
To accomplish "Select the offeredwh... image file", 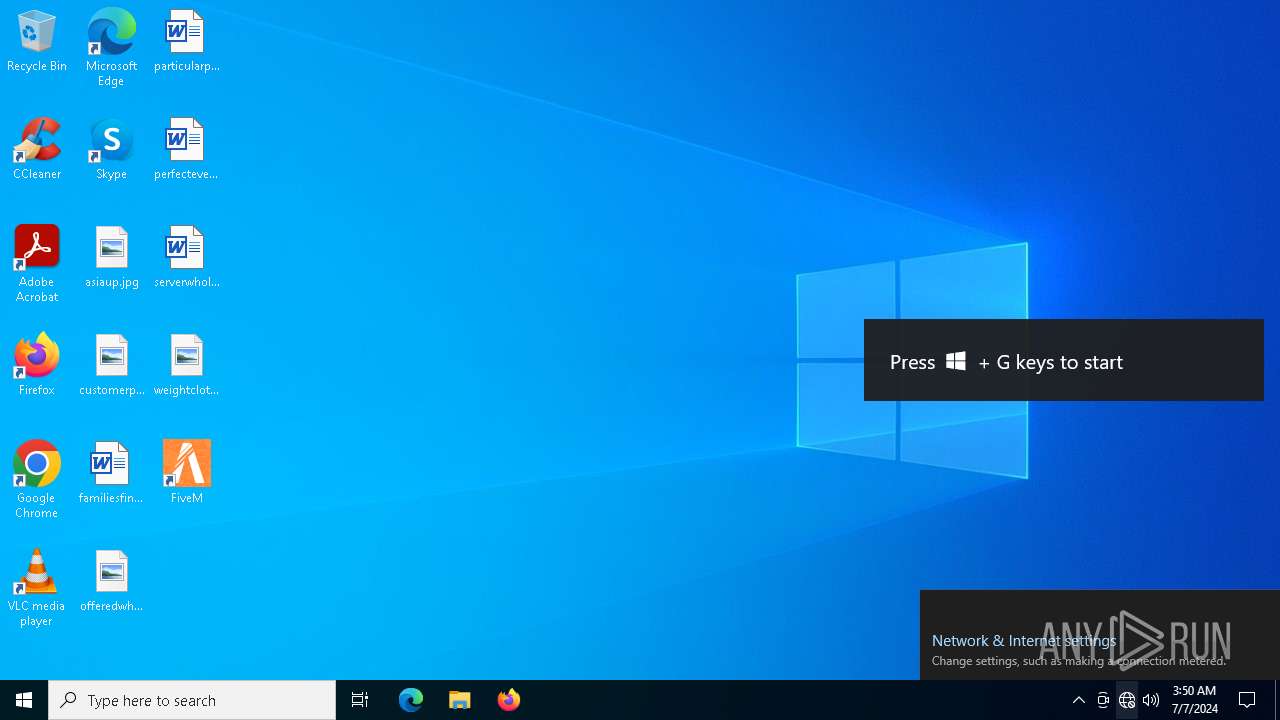I will pyautogui.click(x=111, y=582).
